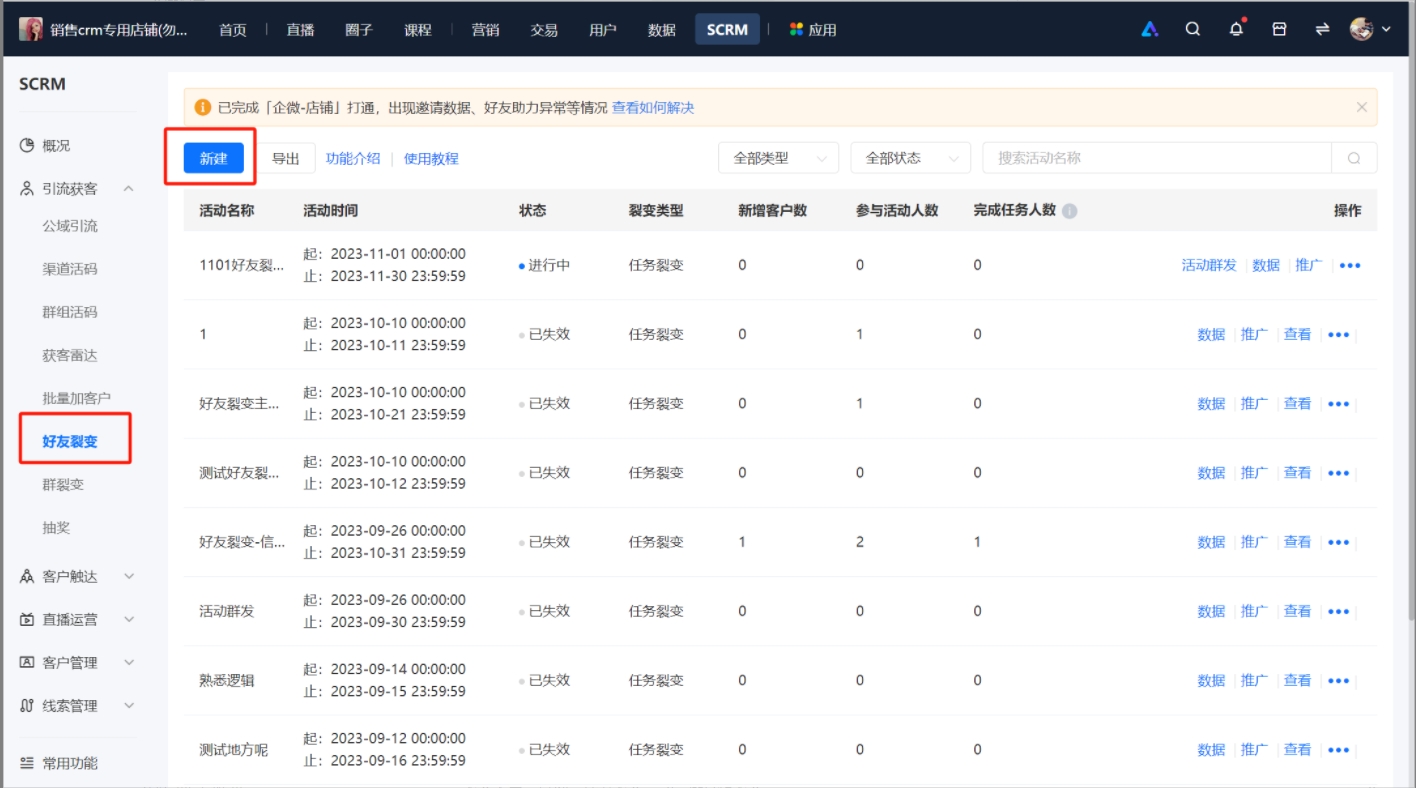This screenshot has width=1416, height=788.
Task: Dismiss the yellow notice banner
Action: 1361,107
